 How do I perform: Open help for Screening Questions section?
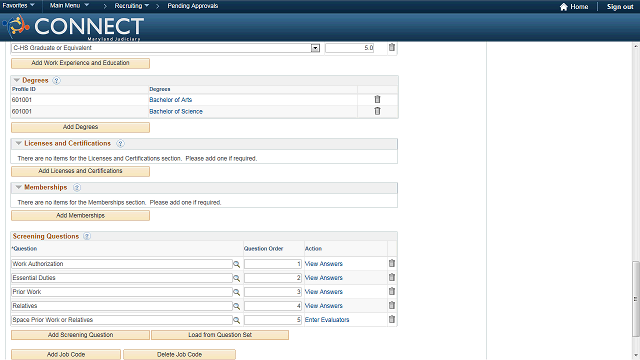pyautogui.click(x=87, y=236)
